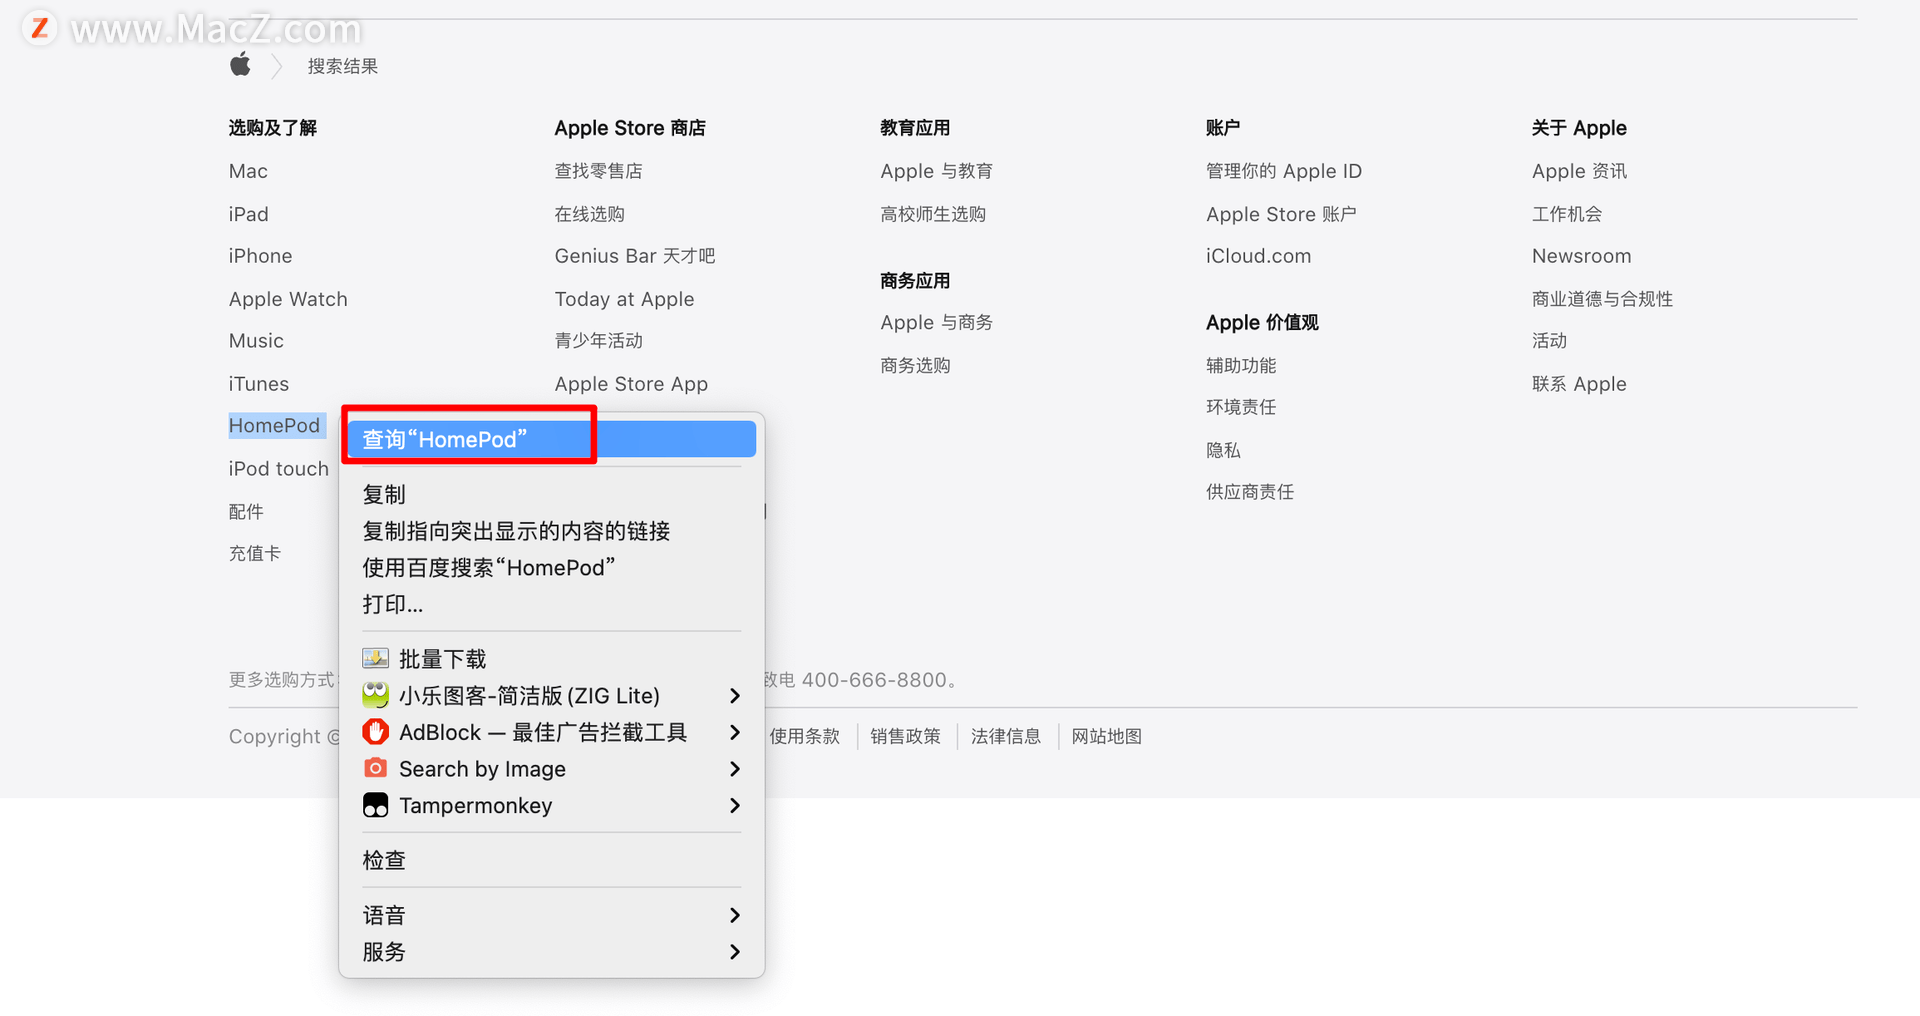Open the iPod touch link
The height and width of the screenshot is (1016, 1920).
click(278, 469)
